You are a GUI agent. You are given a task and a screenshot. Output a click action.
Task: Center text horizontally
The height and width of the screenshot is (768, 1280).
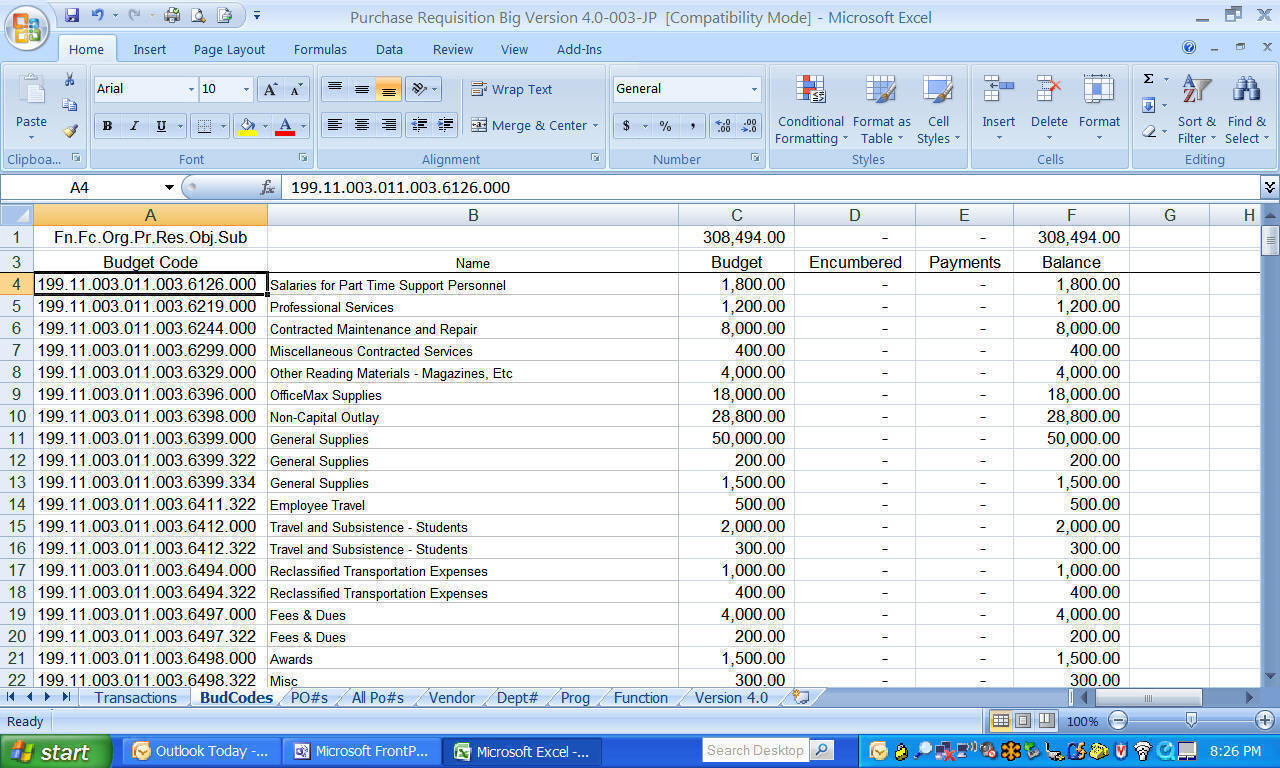(x=362, y=125)
